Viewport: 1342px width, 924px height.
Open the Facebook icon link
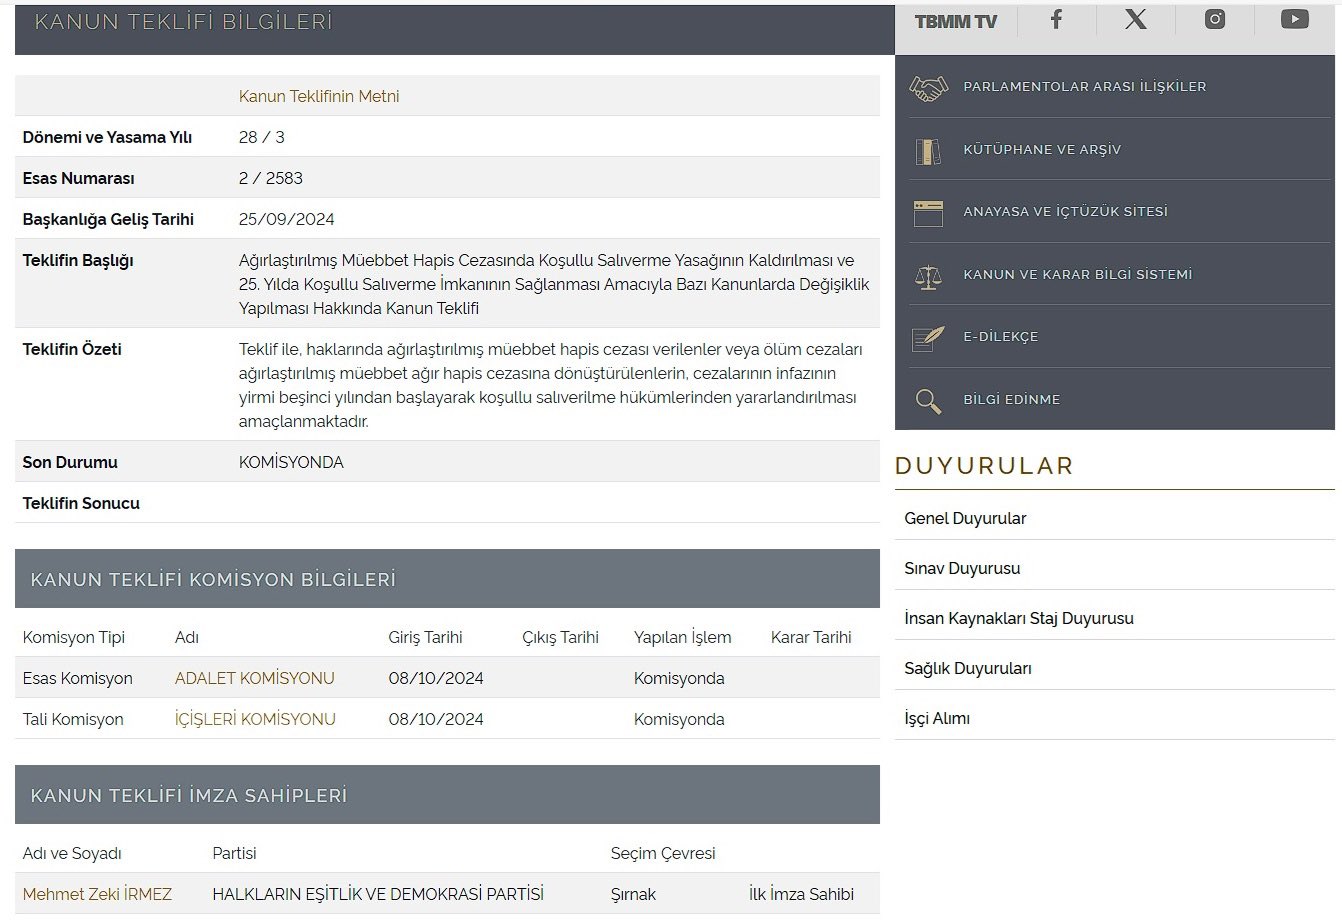click(1056, 19)
